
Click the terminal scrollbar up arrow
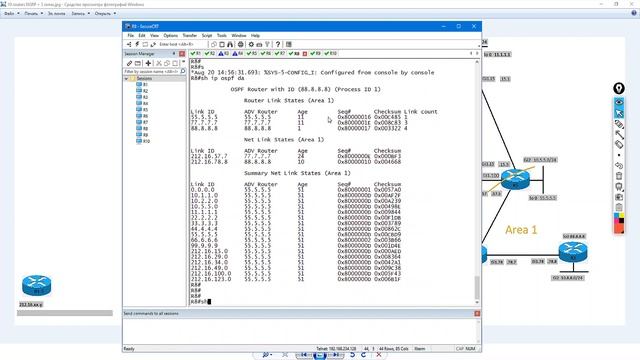pos(477,62)
